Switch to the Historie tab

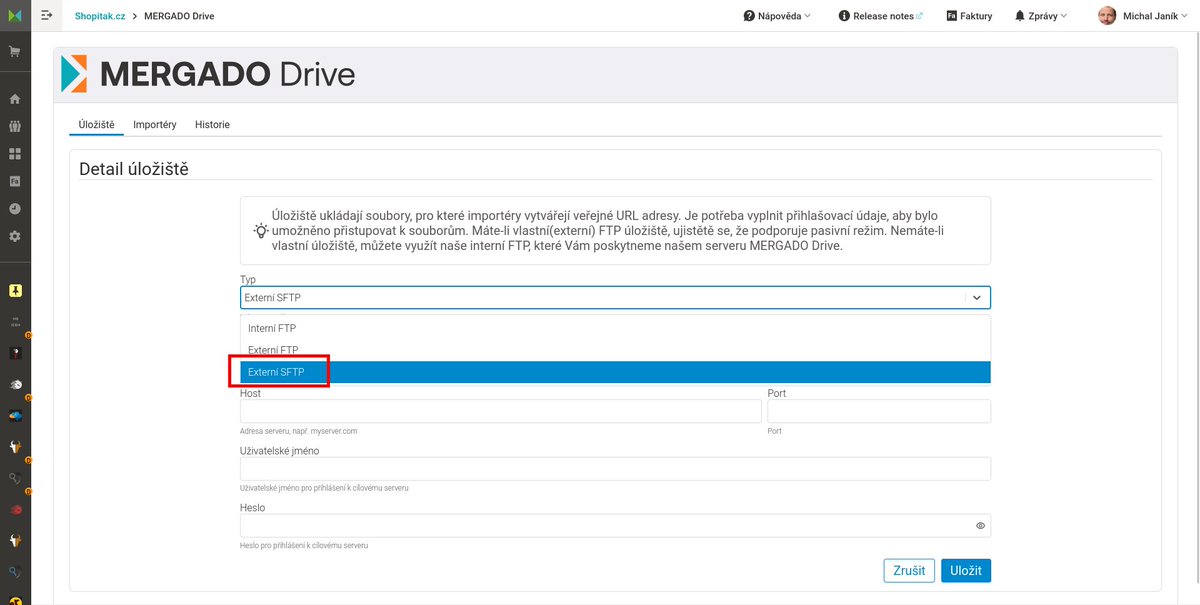click(x=212, y=124)
